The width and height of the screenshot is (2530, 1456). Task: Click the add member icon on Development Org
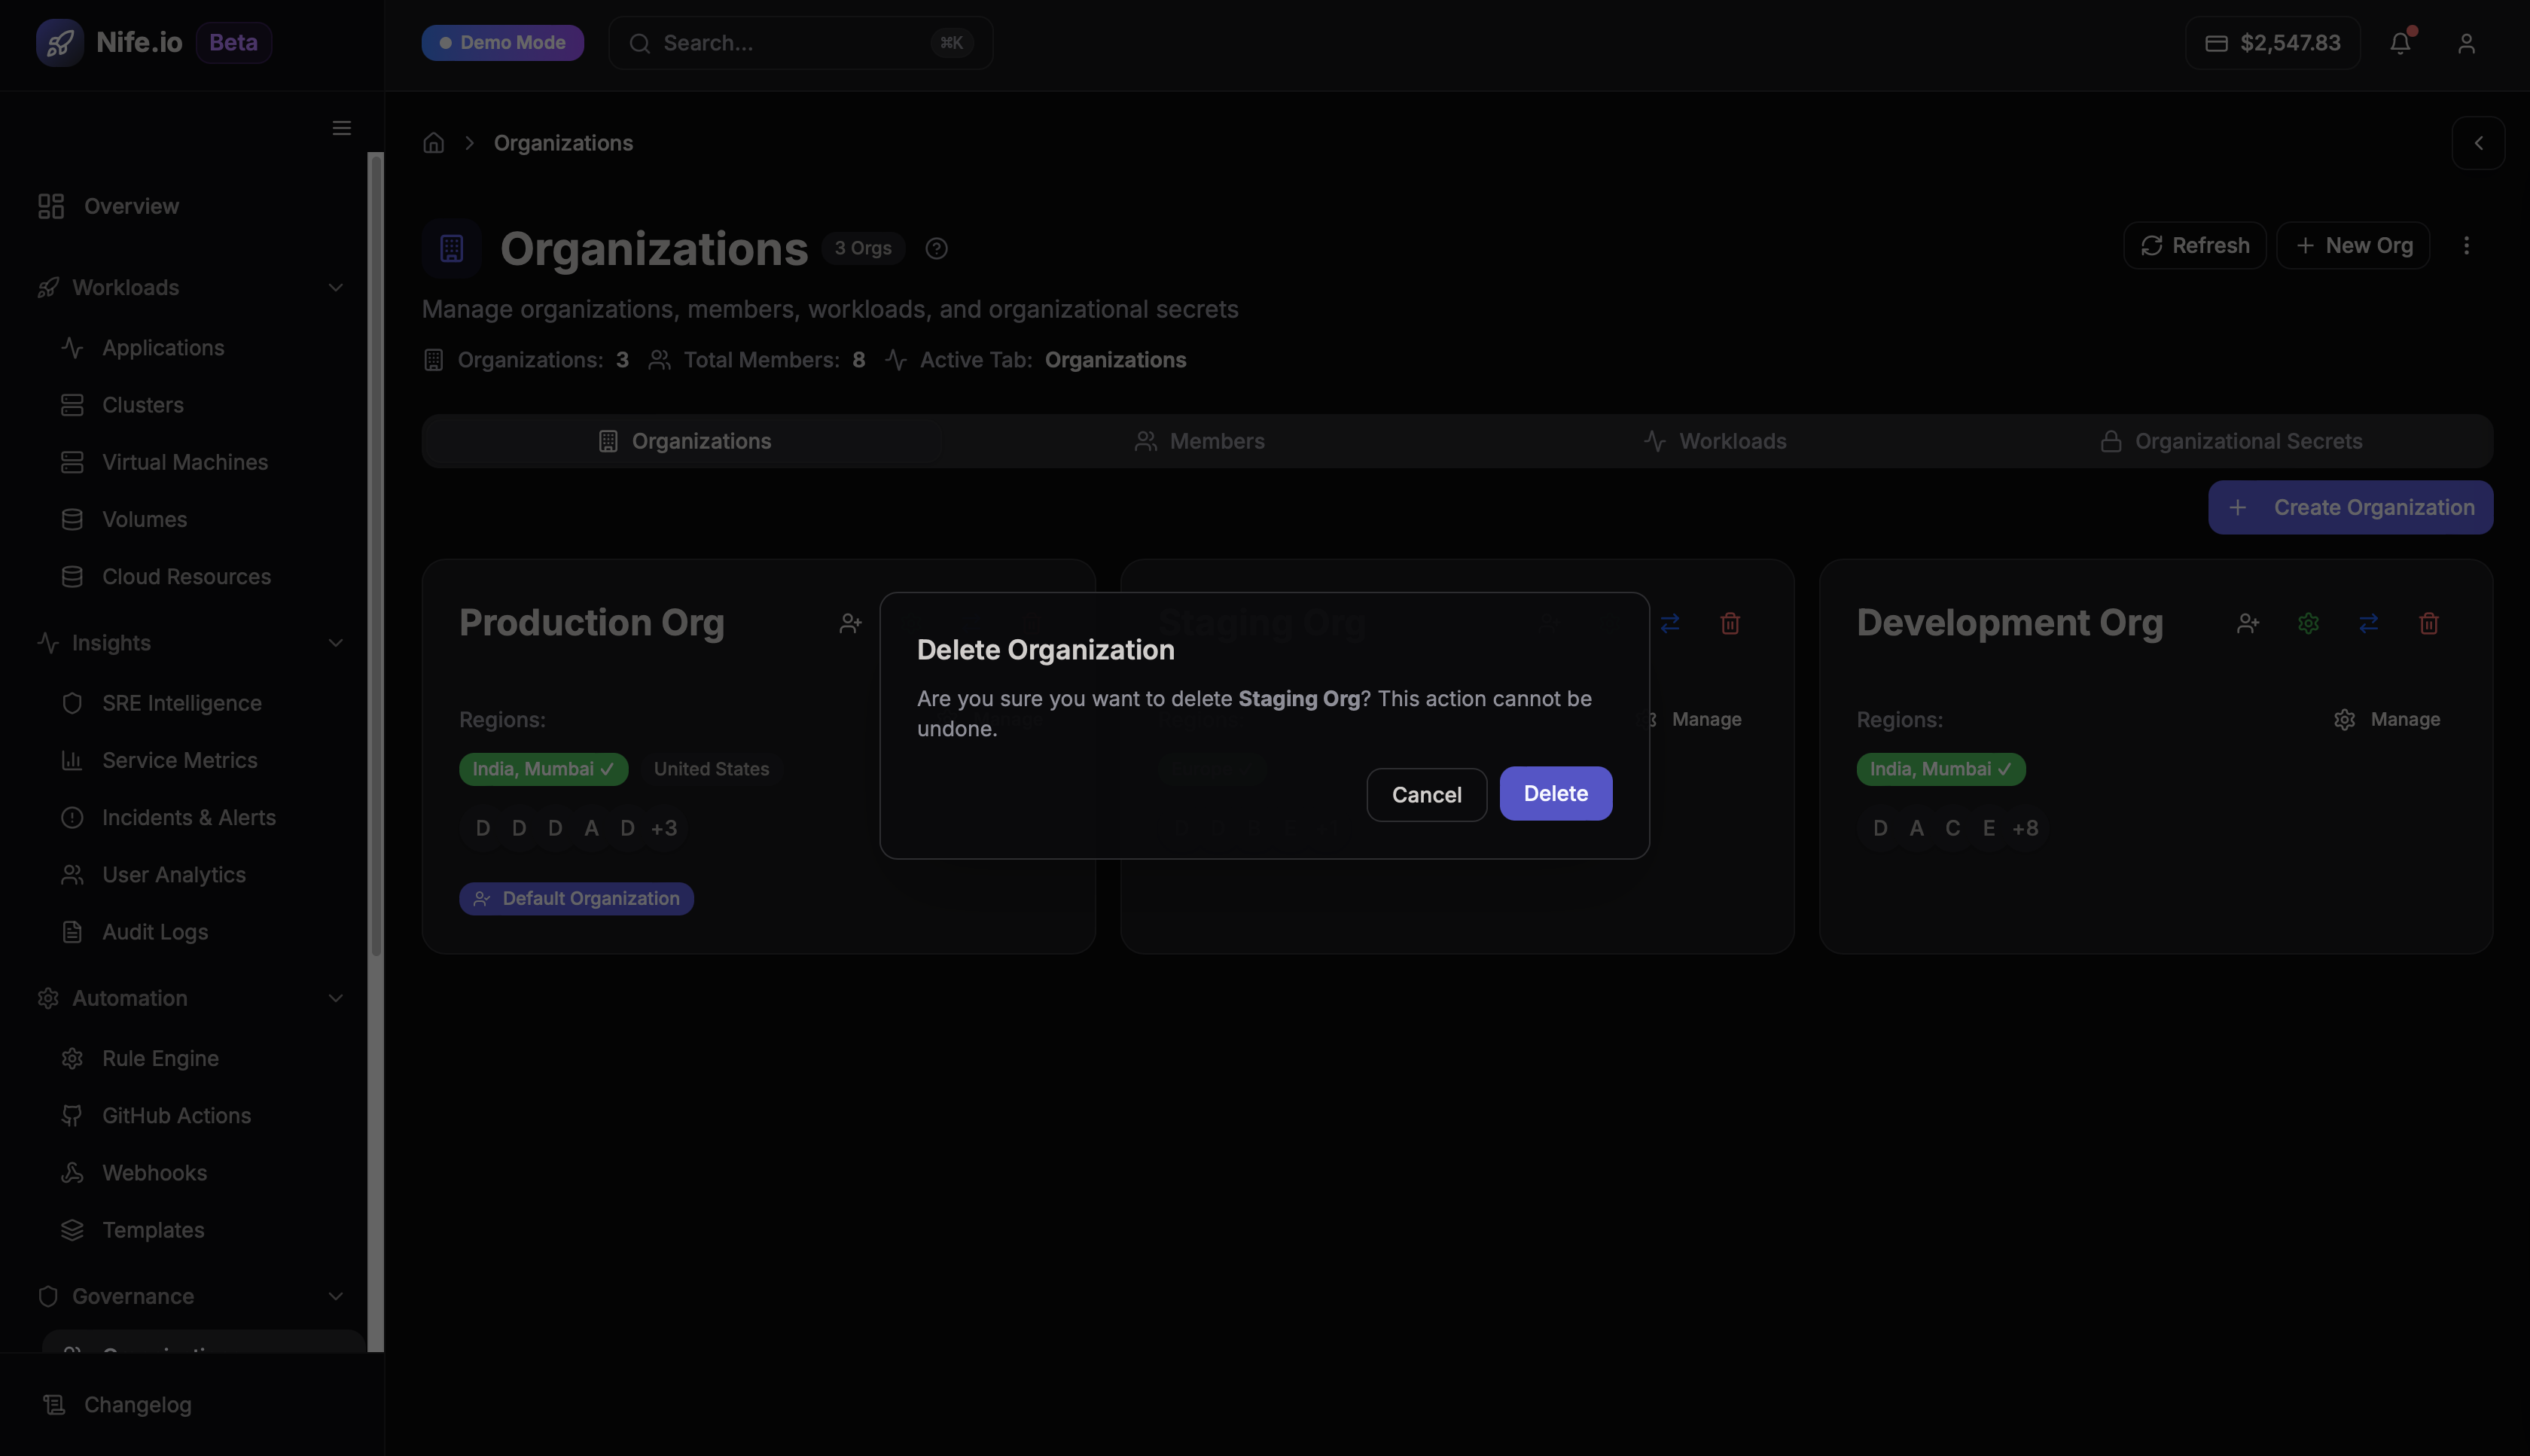pyautogui.click(x=2248, y=623)
